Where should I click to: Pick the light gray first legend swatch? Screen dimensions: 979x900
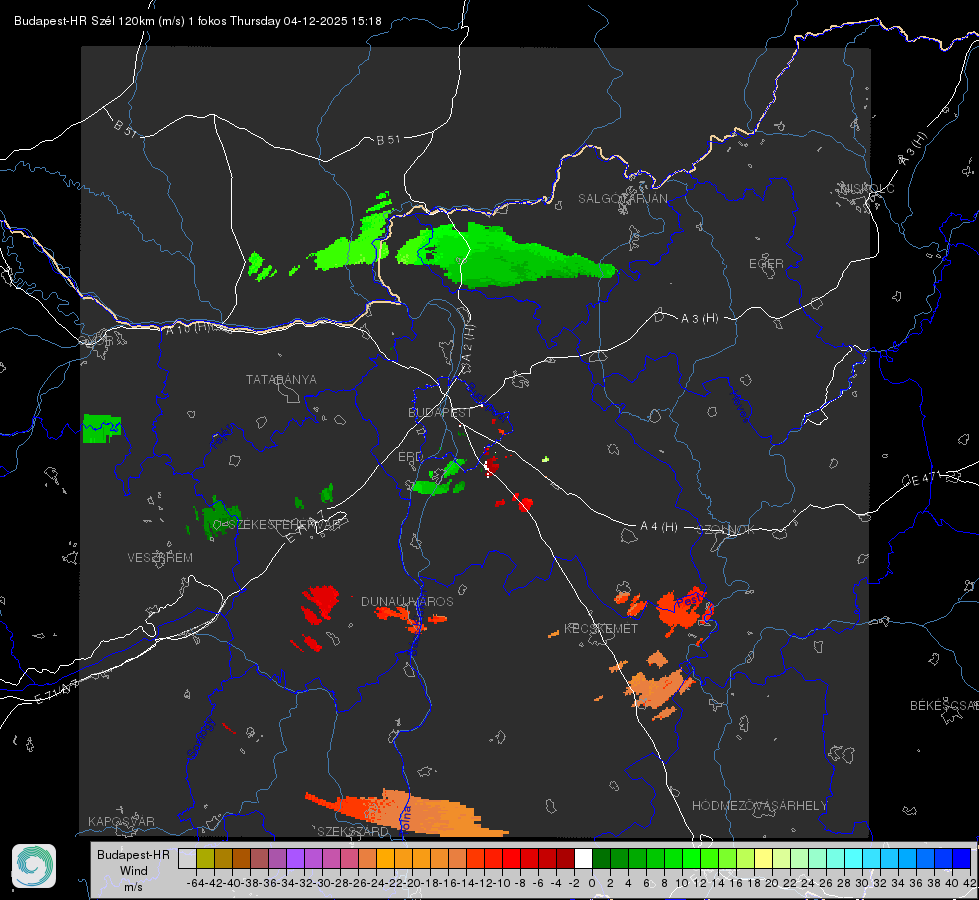[x=187, y=858]
